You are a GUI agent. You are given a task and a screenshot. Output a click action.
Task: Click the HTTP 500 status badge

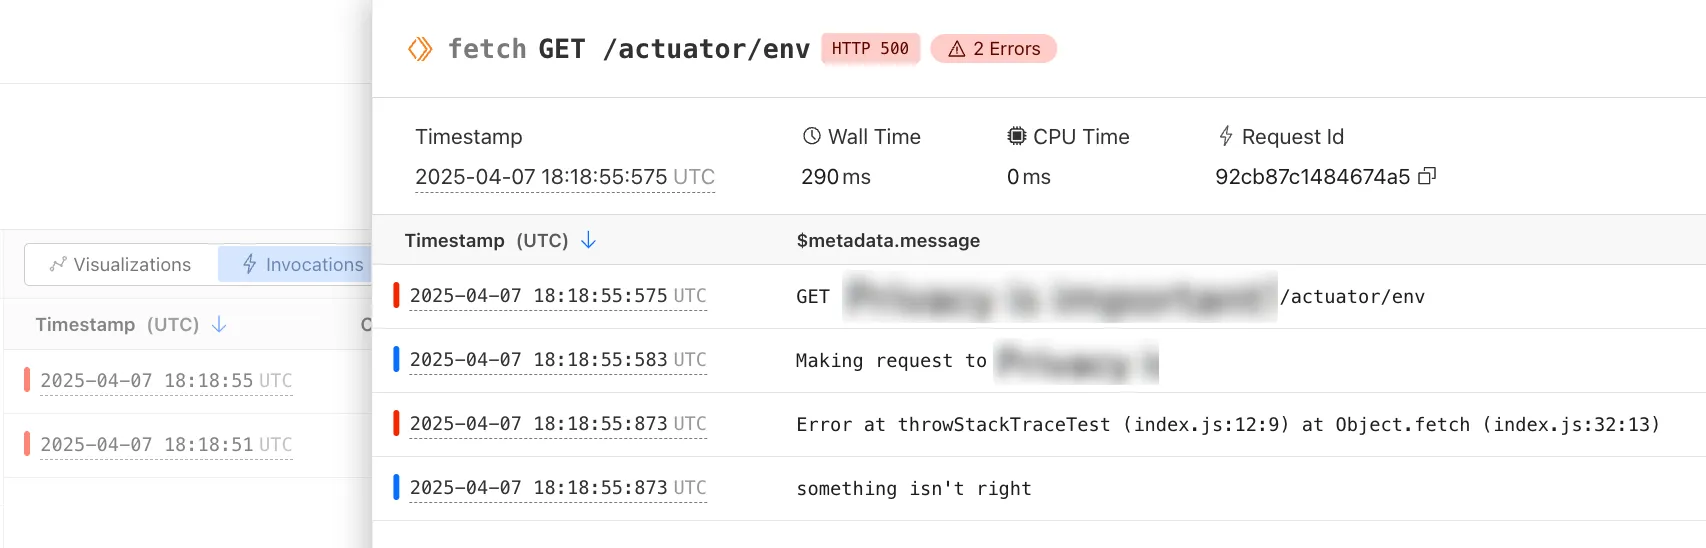click(870, 49)
